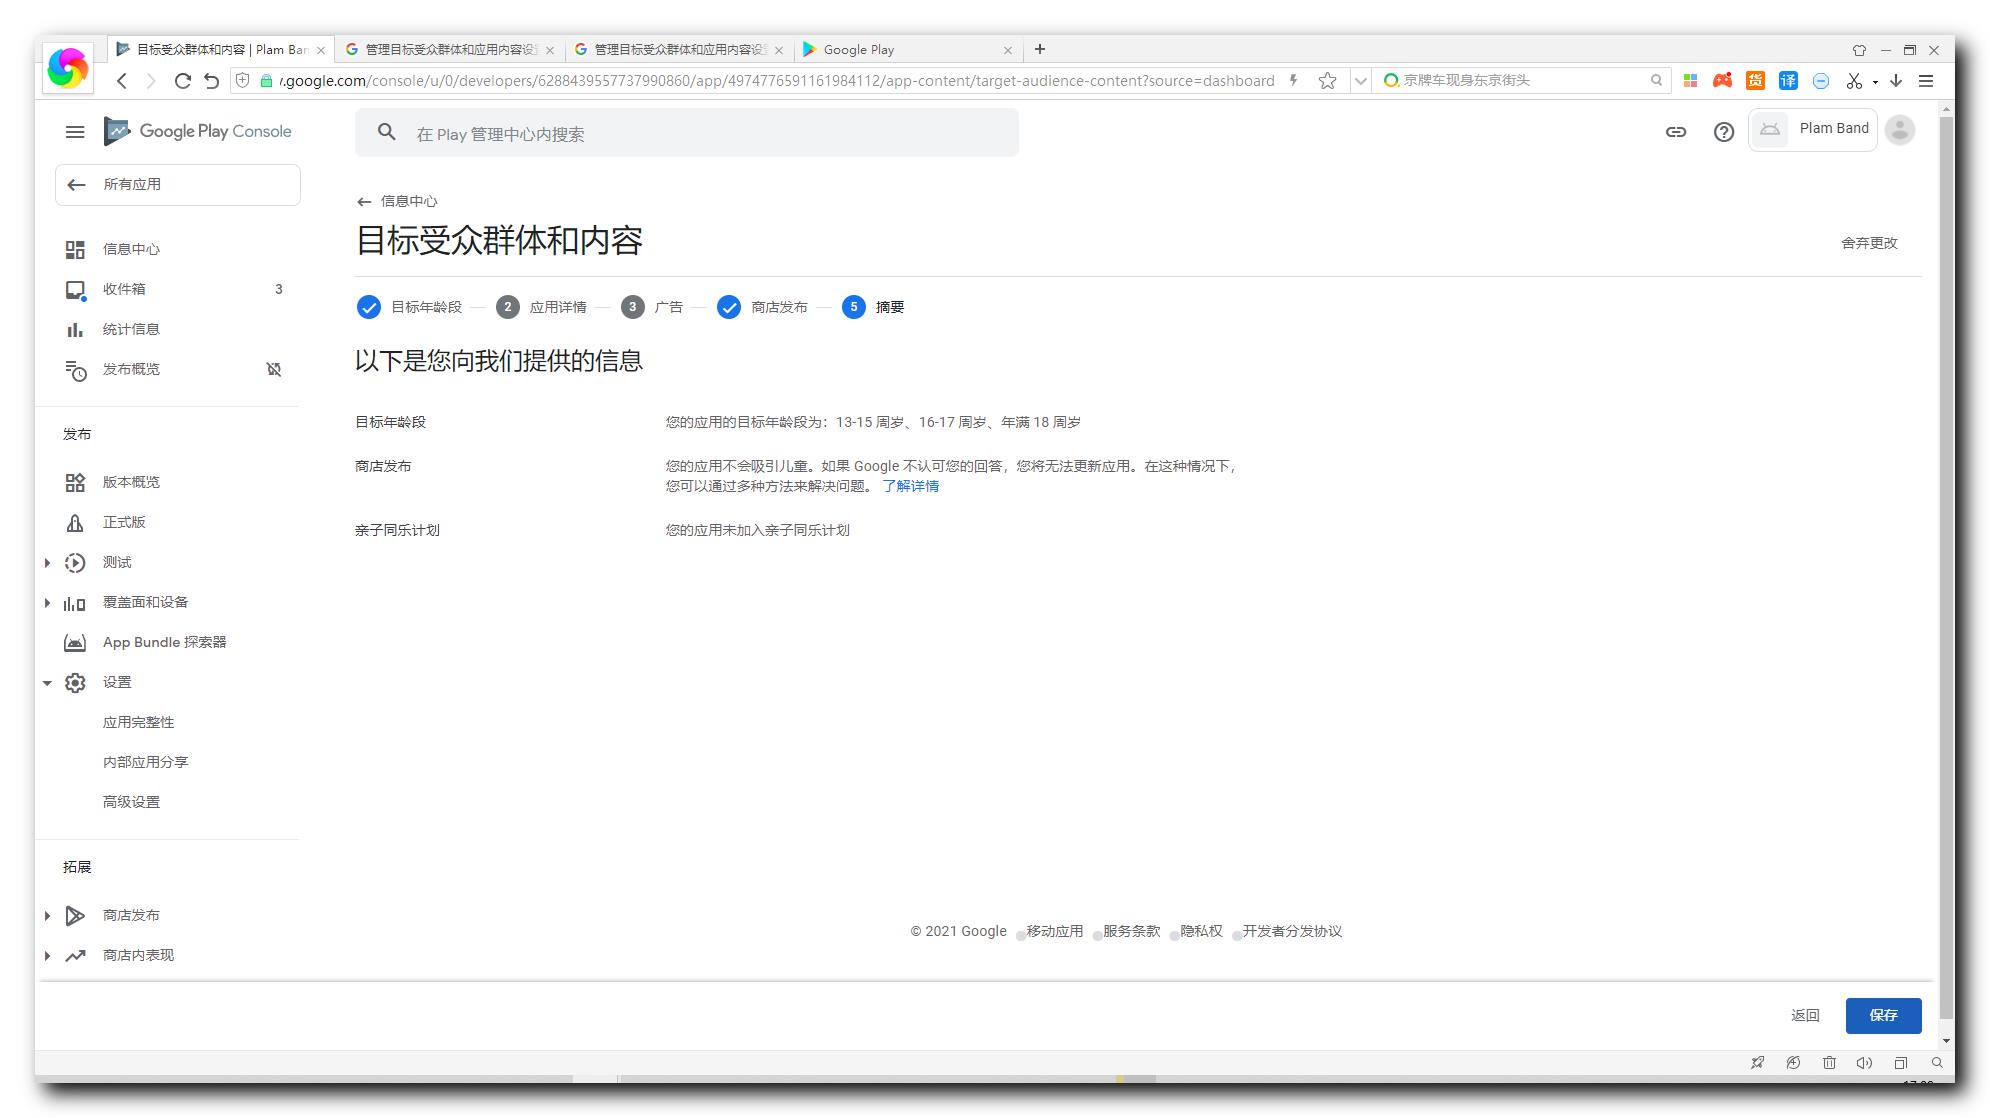Click the 测试 (Testing) expander icon
Viewport: 1990px width, 1118px height.
click(x=48, y=562)
